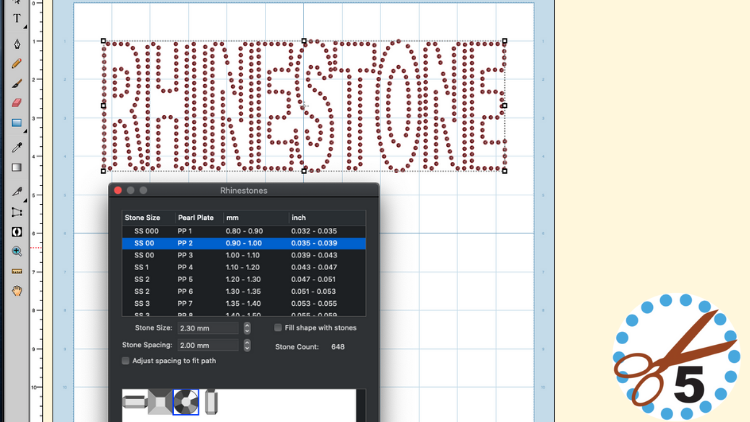Select the Zoom magnifier tool

point(17,251)
